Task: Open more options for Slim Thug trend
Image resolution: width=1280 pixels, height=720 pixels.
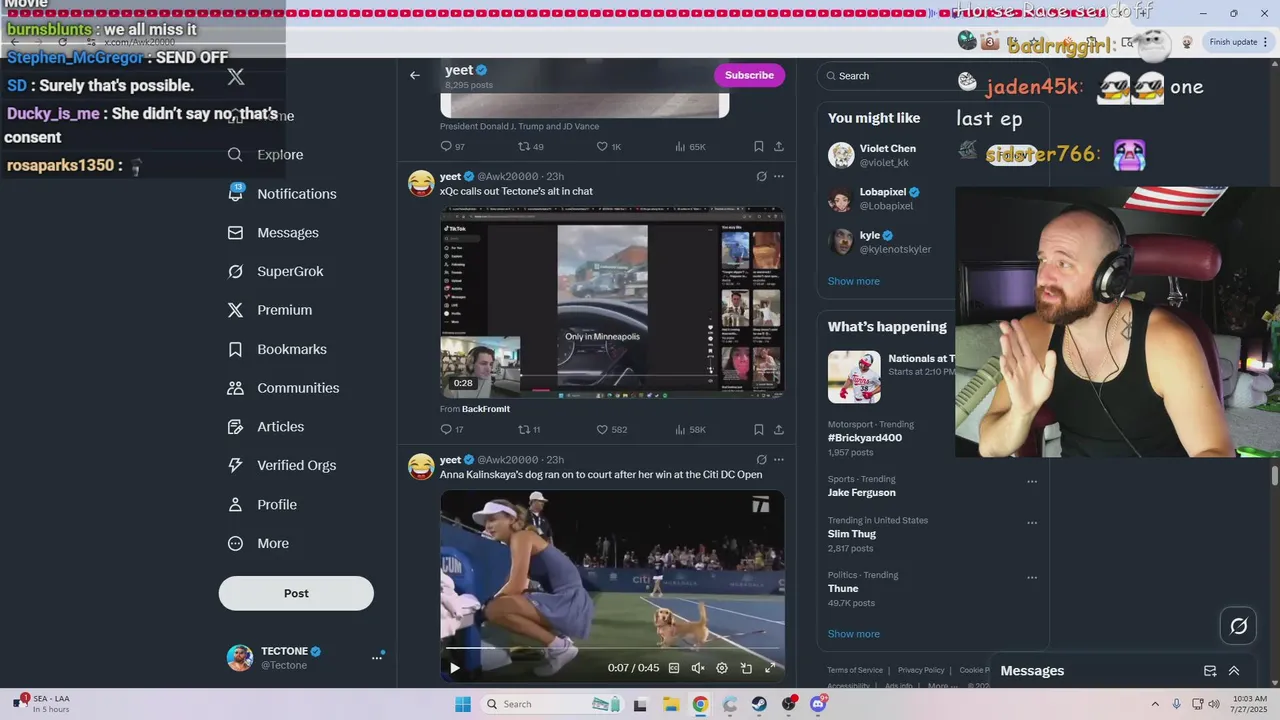Action: [x=1032, y=522]
